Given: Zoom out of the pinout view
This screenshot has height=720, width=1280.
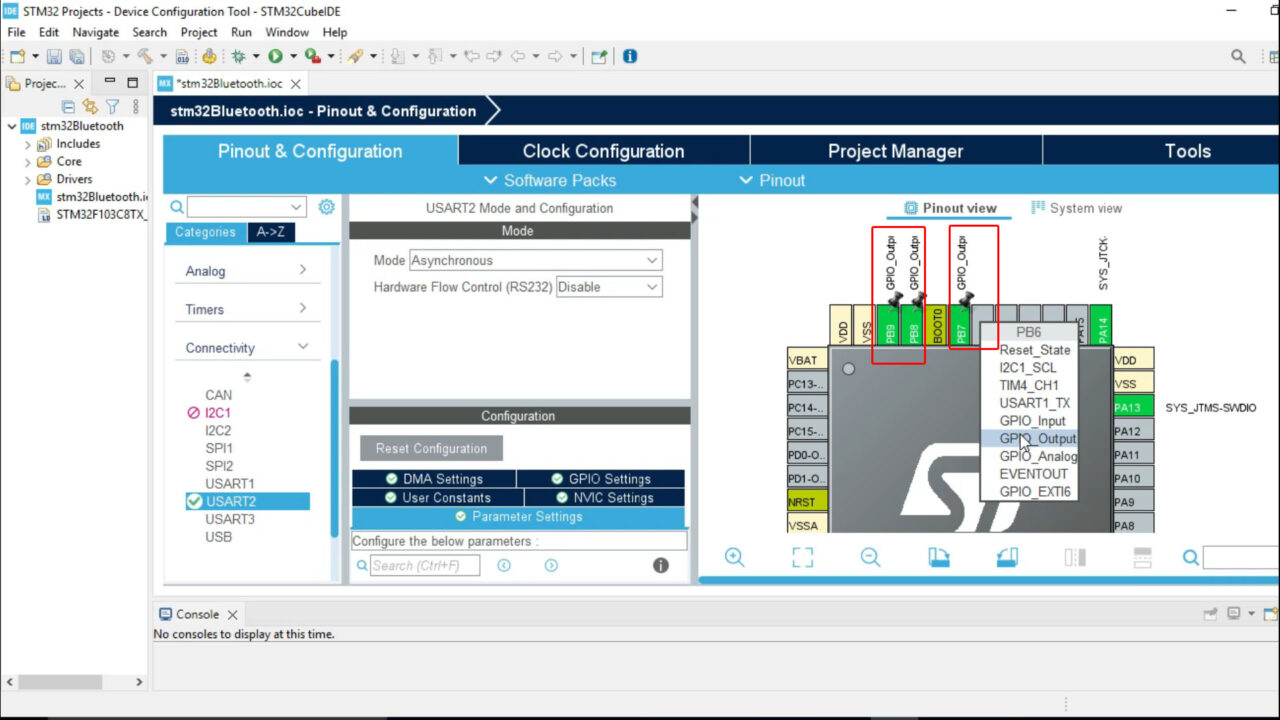Looking at the screenshot, I should tap(870, 558).
